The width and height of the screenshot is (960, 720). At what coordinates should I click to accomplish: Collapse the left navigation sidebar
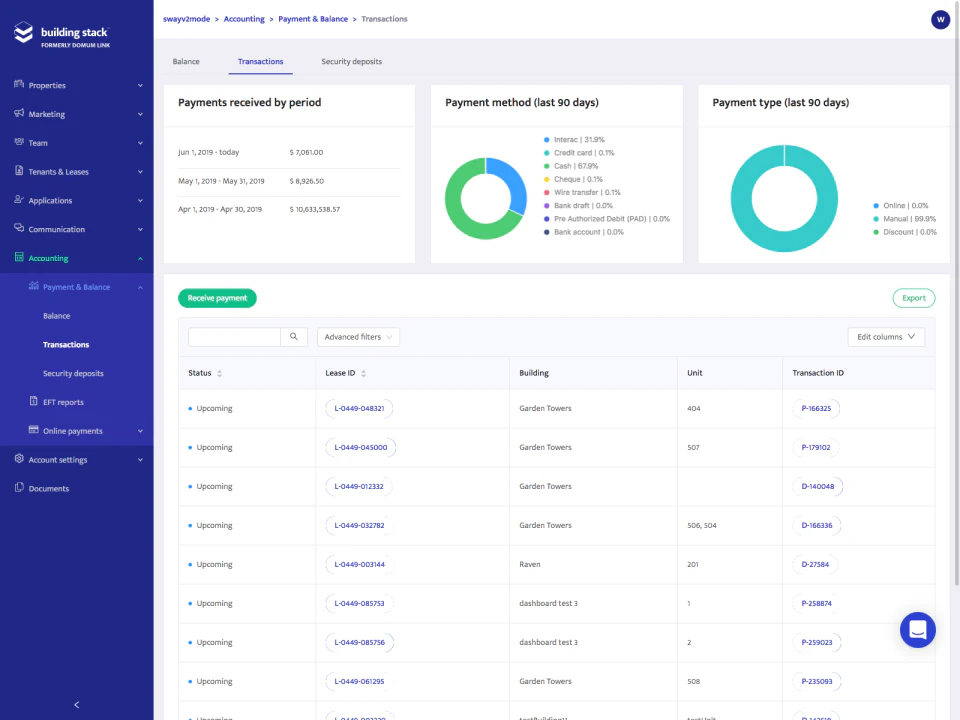click(76, 704)
